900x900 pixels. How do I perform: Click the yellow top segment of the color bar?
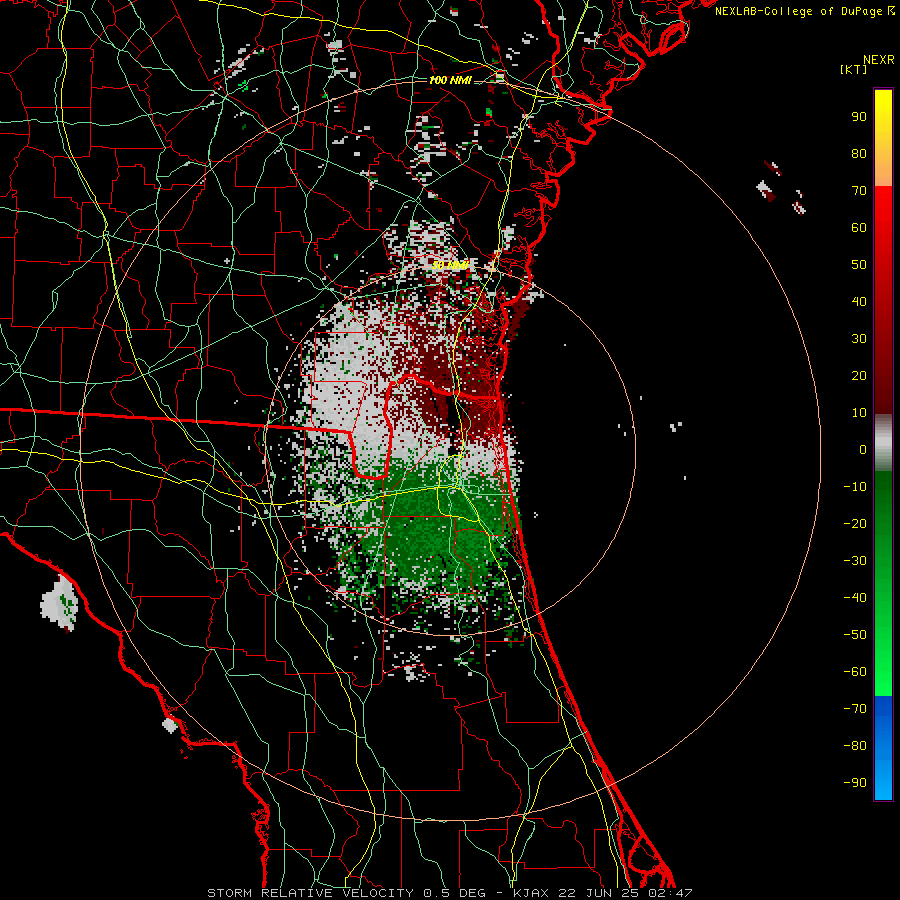pos(883,138)
